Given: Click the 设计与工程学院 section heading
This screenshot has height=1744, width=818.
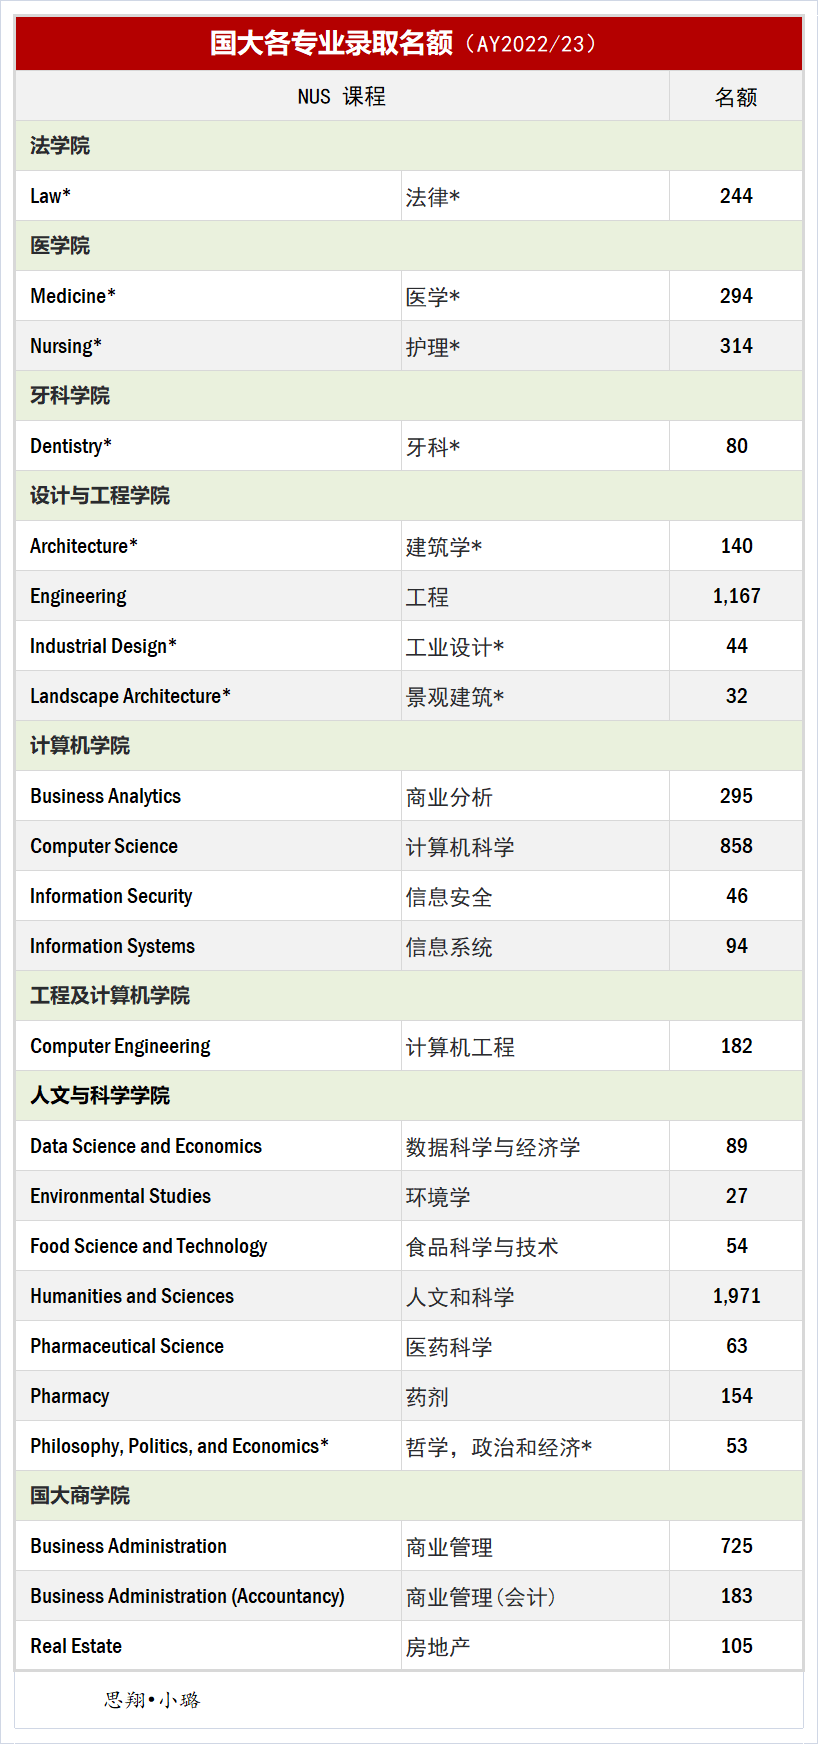Looking at the screenshot, I should coord(100,496).
